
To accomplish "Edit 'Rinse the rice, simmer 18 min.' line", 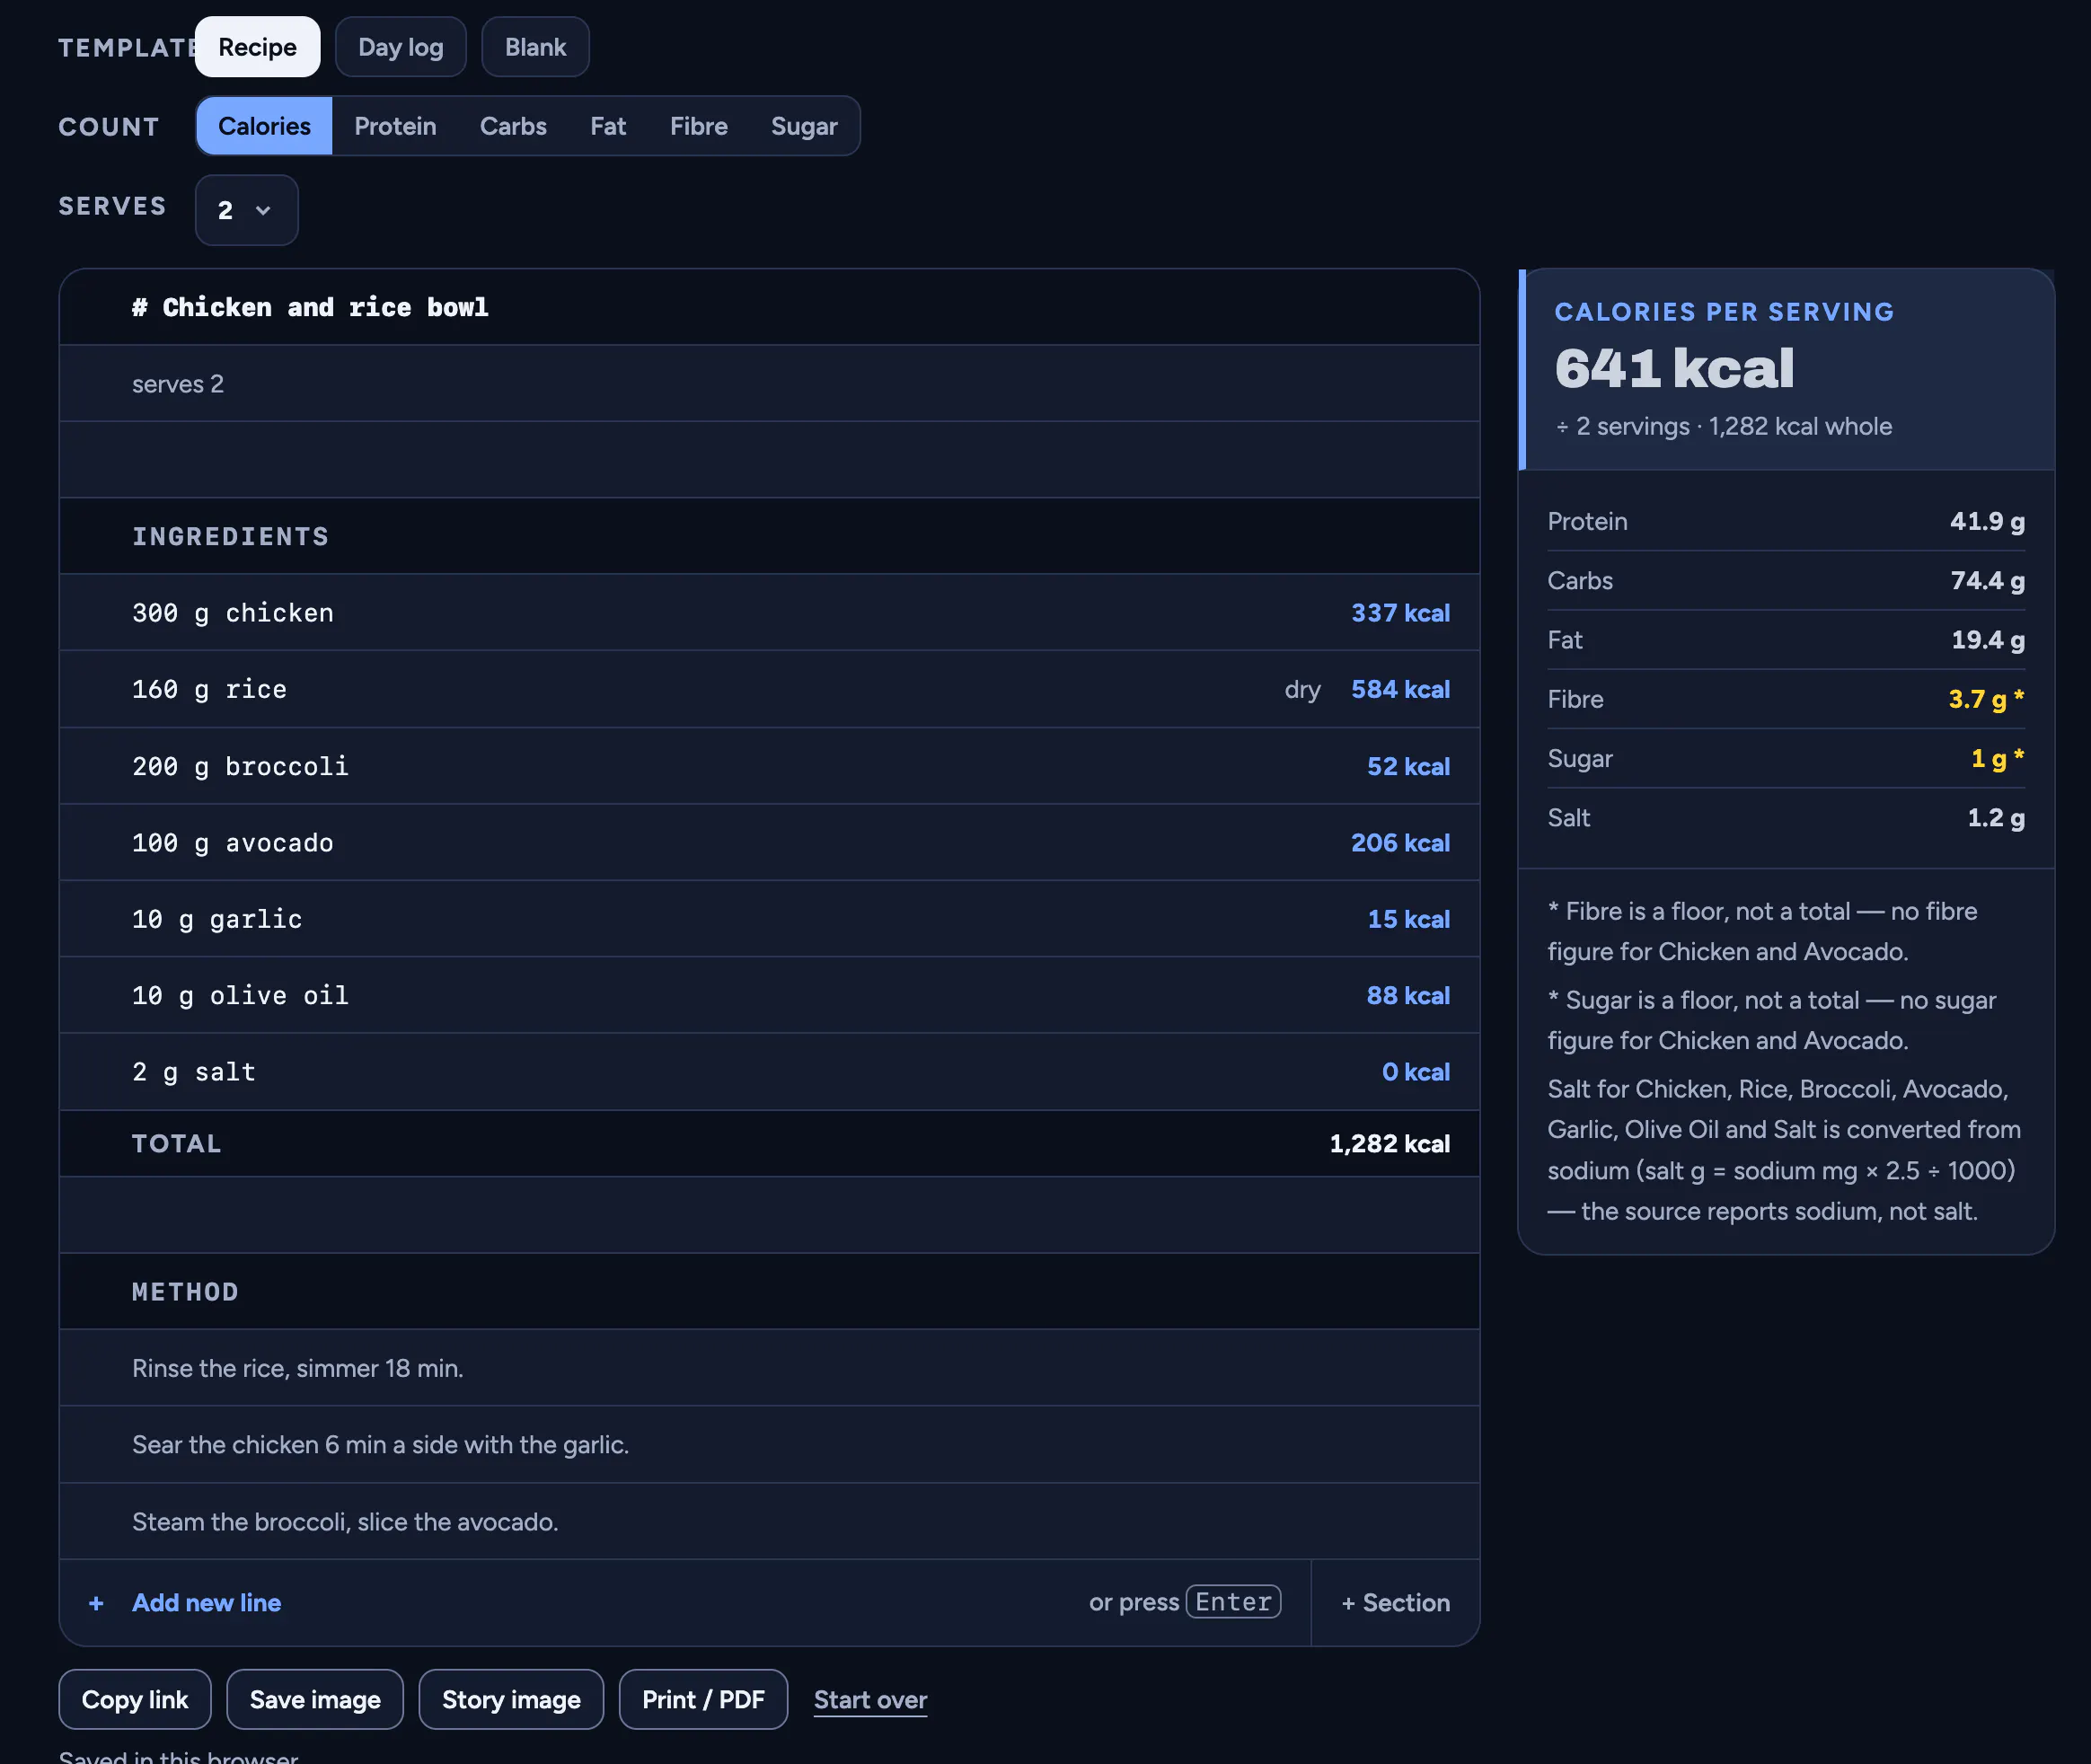I will coord(769,1368).
